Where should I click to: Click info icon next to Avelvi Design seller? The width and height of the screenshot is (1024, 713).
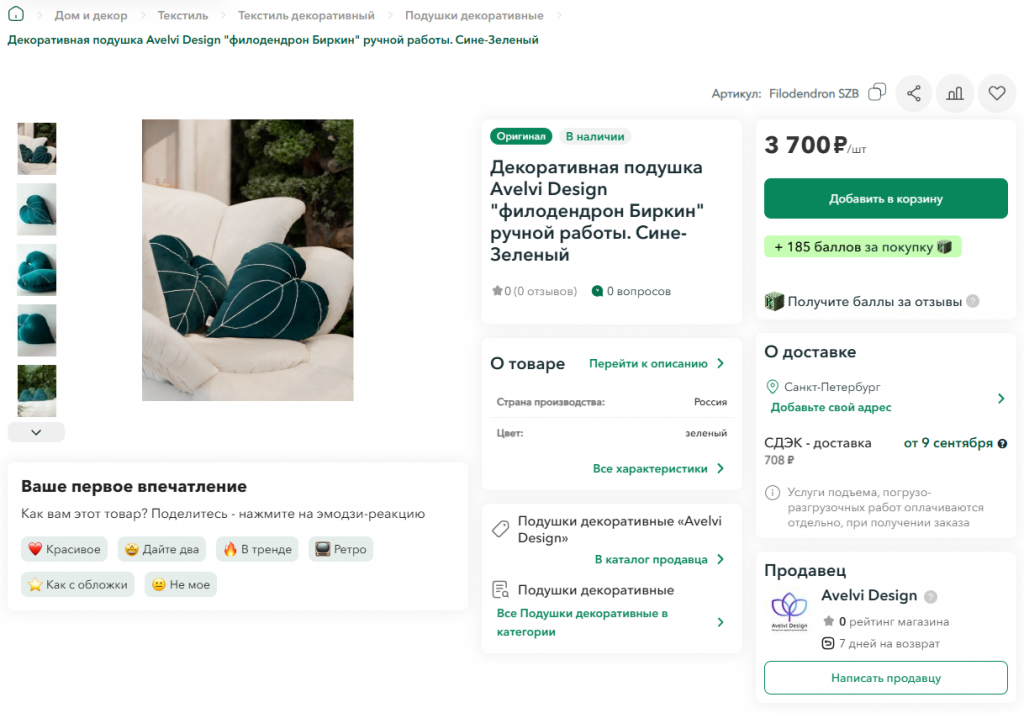[x=931, y=596]
